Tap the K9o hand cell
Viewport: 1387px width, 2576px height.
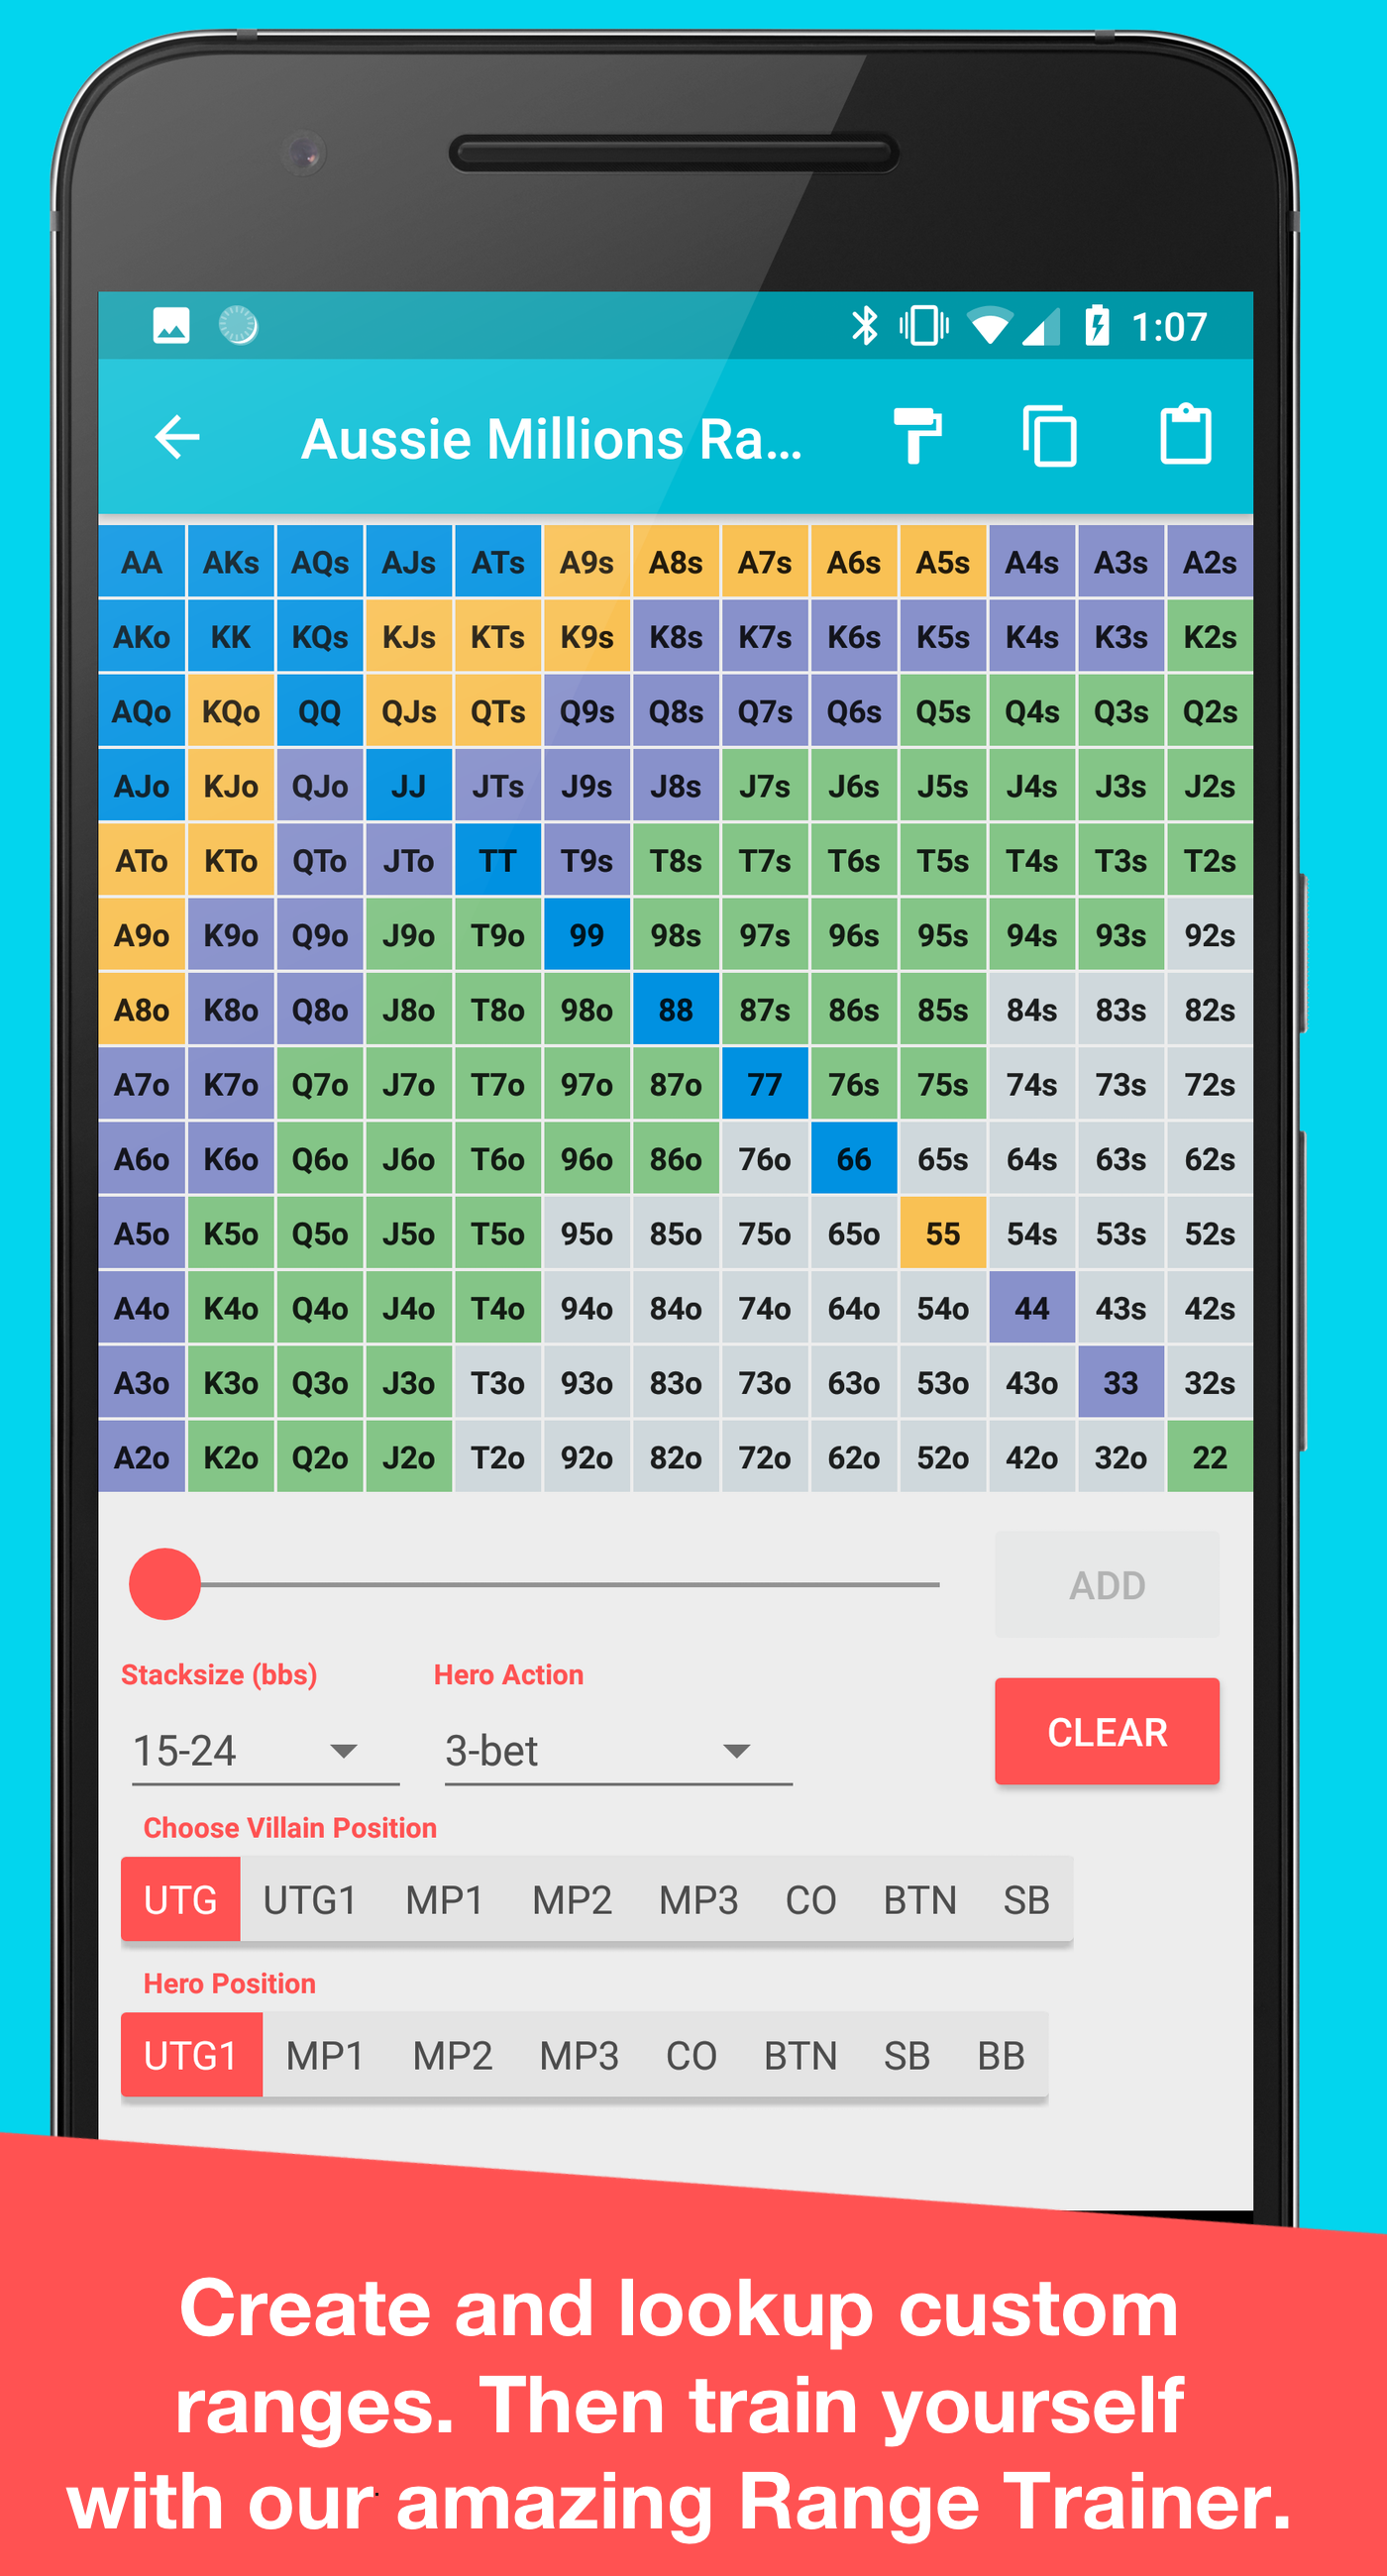231,935
